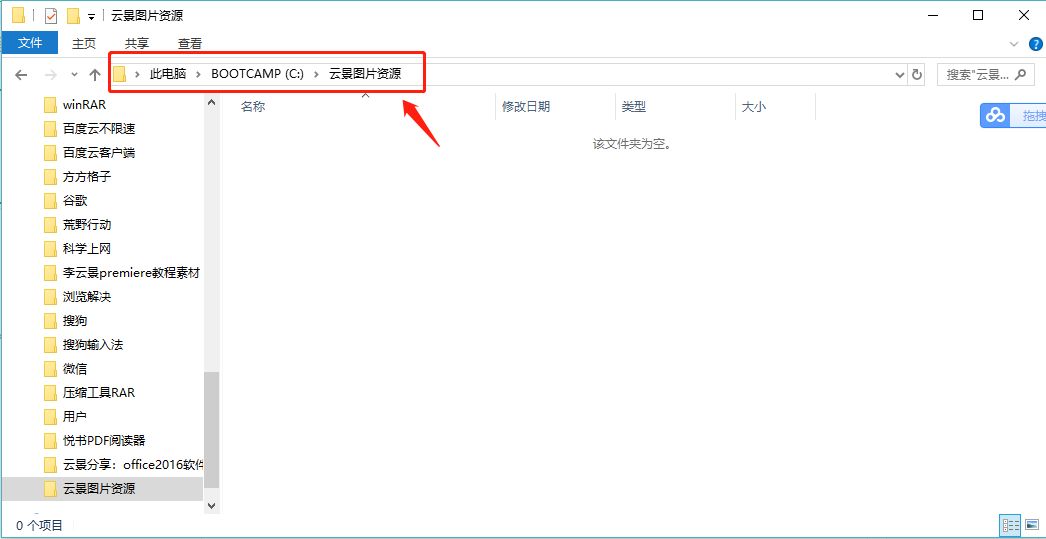1046x539 pixels.
Task: Click the winRAR folder icon
Action: point(50,105)
